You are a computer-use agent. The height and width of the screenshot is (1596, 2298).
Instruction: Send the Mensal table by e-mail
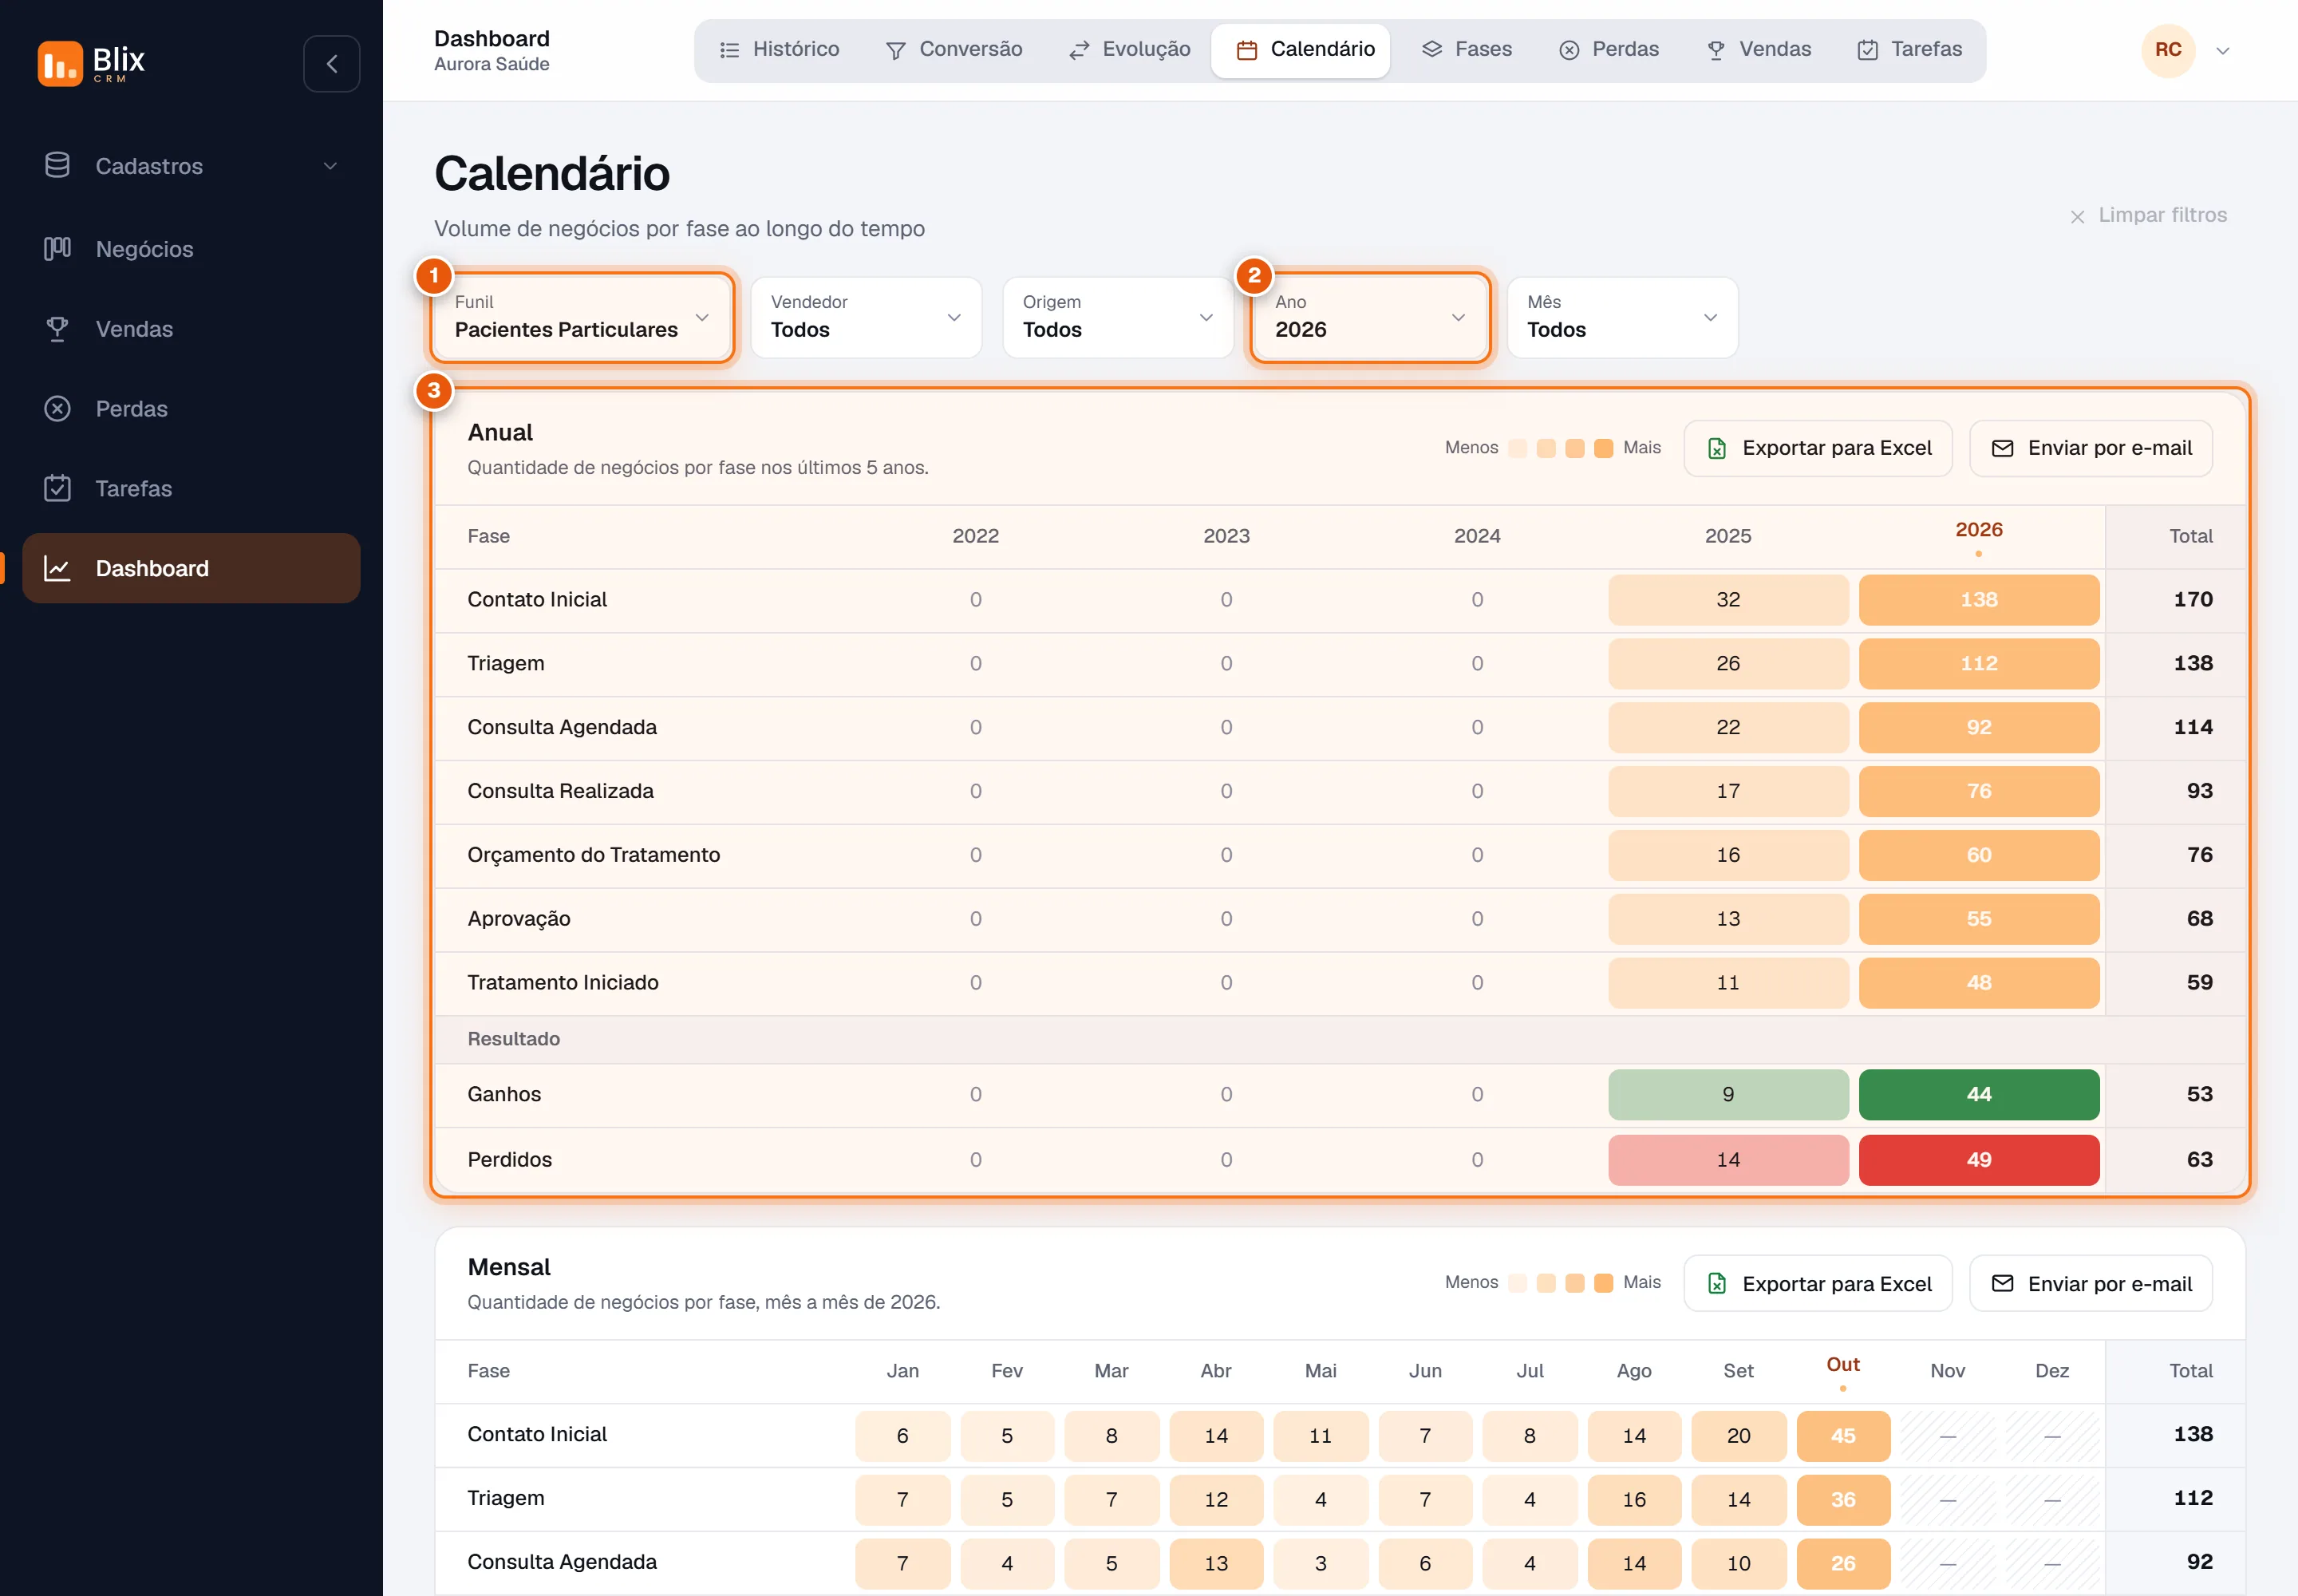pyautogui.click(x=2090, y=1283)
